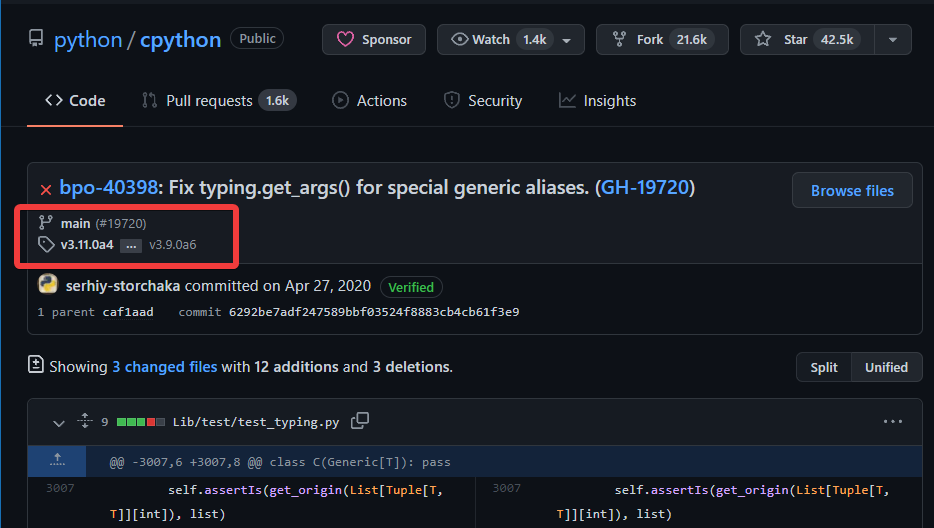Screen dimensions: 934x528
Task: Click right line number 3007
Action: [507, 488]
